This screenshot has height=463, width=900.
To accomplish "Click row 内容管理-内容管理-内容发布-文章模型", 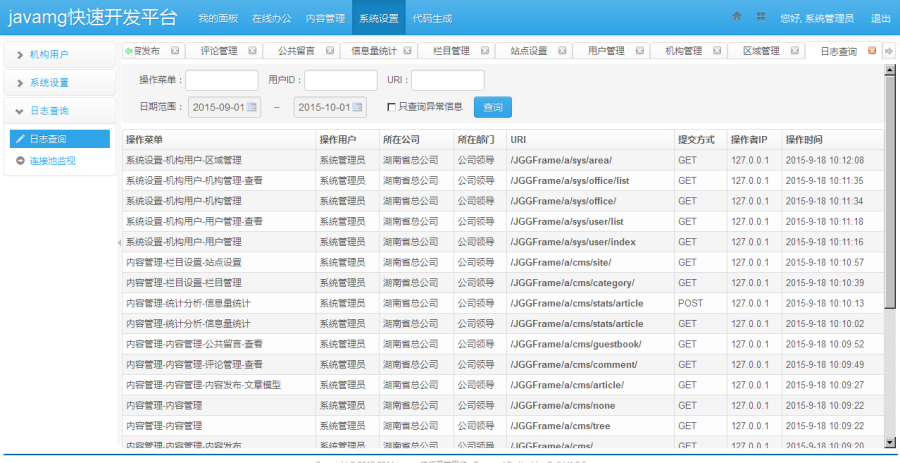I will pyautogui.click(x=503, y=385).
